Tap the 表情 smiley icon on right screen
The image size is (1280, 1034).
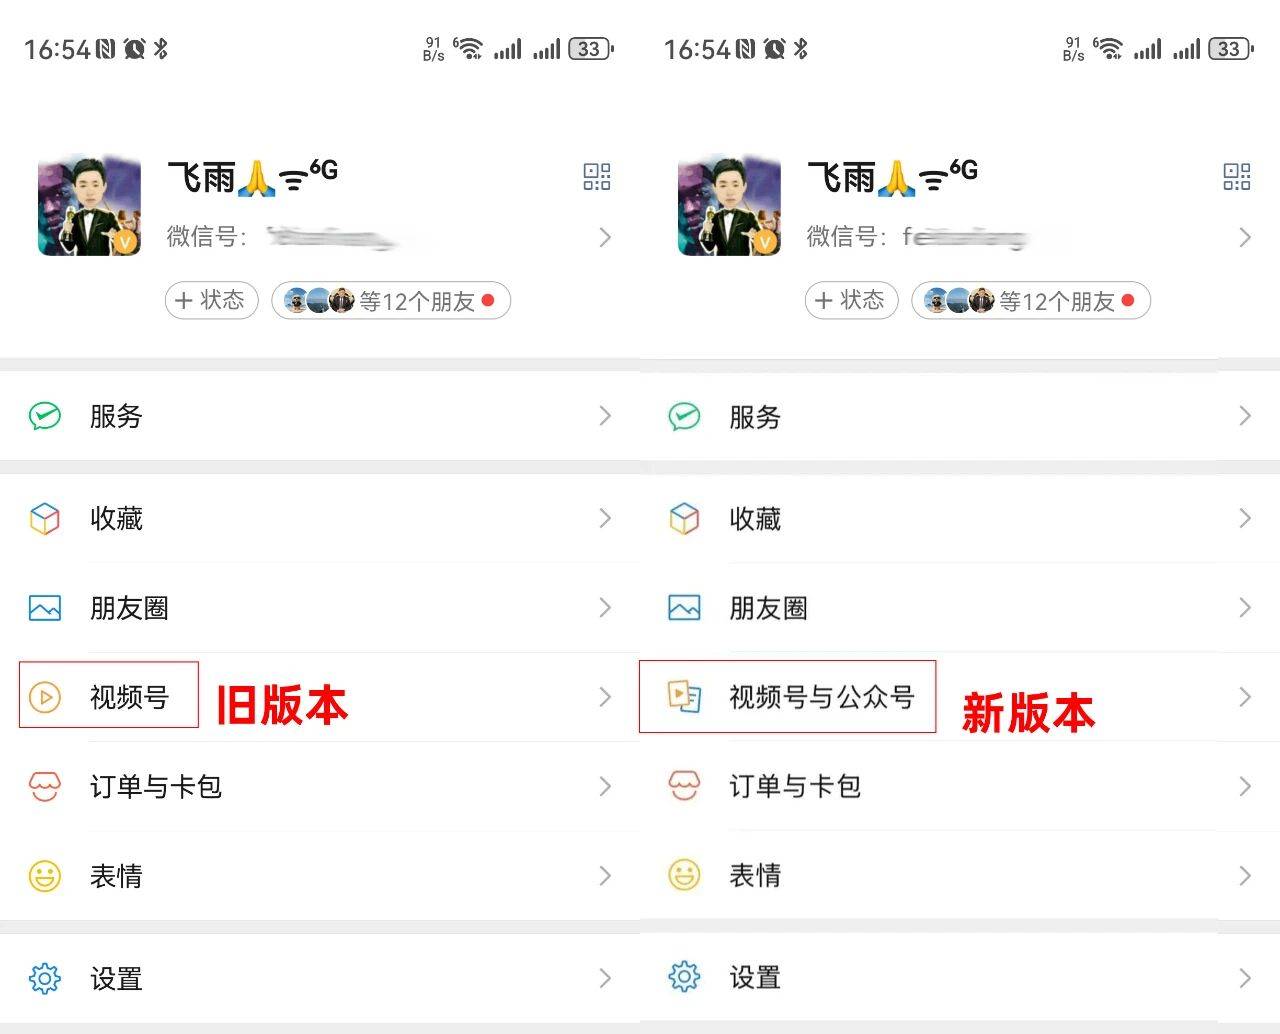685,875
